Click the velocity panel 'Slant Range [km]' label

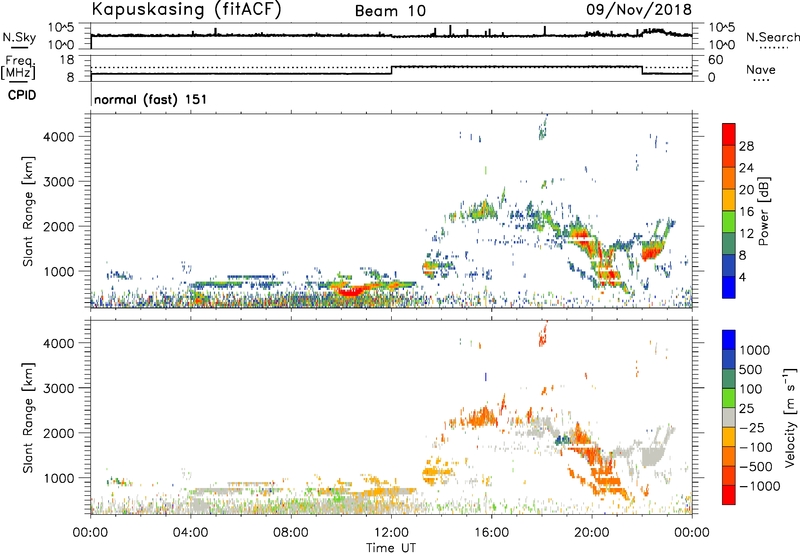(28, 418)
